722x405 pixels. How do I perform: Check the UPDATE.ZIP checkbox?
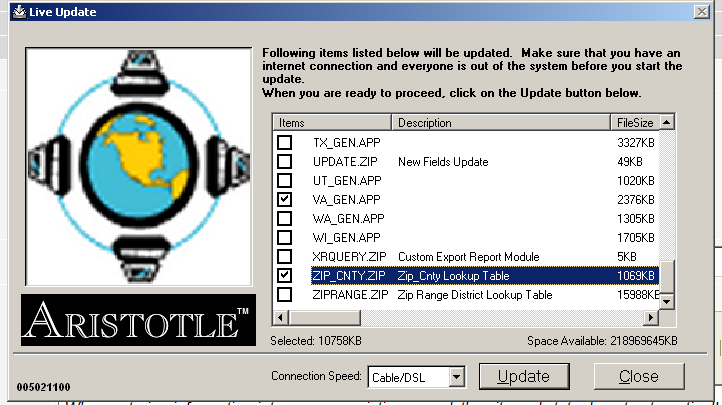[285, 162]
